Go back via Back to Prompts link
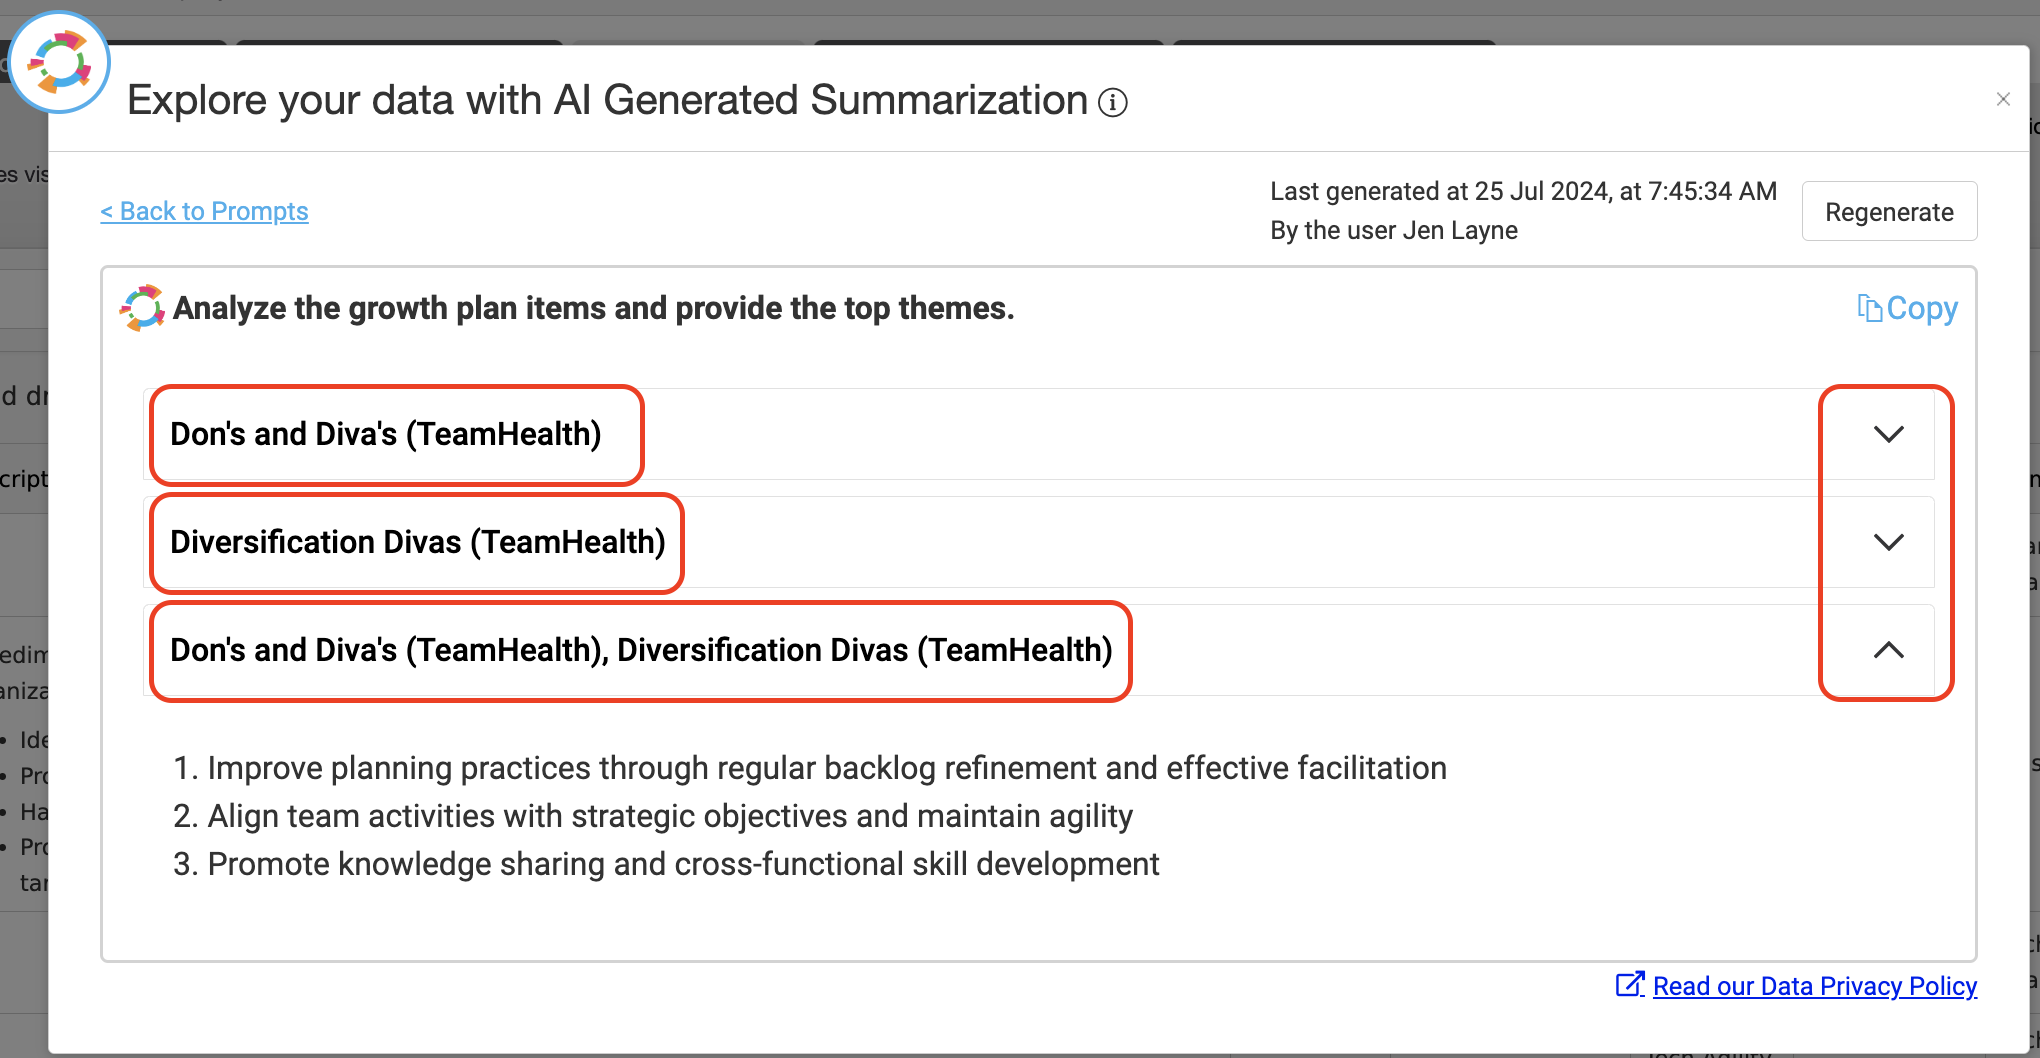Image resolution: width=2040 pixels, height=1058 pixels. (204, 211)
